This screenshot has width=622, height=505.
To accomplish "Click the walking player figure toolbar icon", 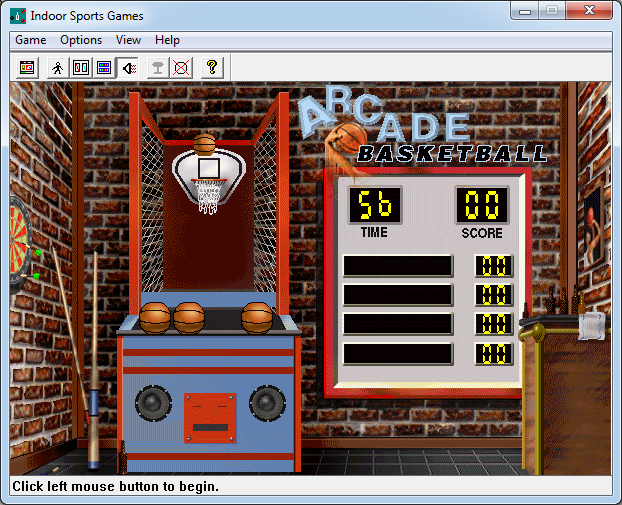I will (x=58, y=68).
